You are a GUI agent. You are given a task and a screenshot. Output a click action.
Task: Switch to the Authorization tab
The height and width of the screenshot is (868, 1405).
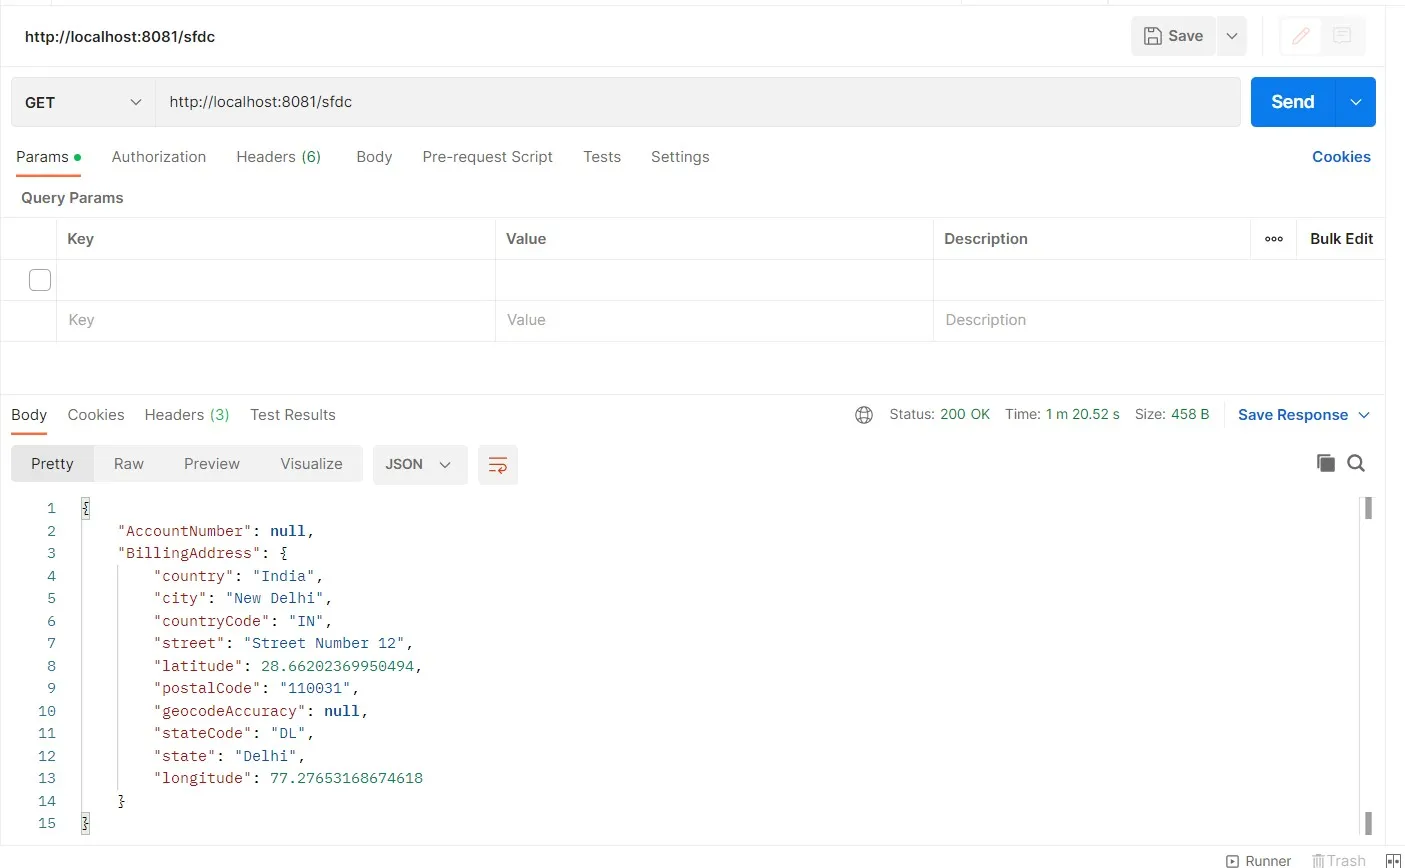[159, 157]
